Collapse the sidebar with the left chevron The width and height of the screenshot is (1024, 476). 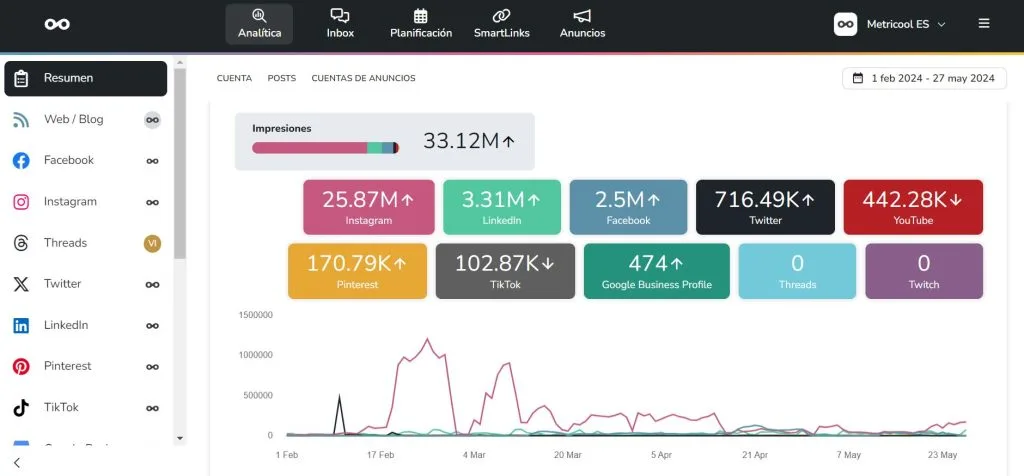[17, 463]
